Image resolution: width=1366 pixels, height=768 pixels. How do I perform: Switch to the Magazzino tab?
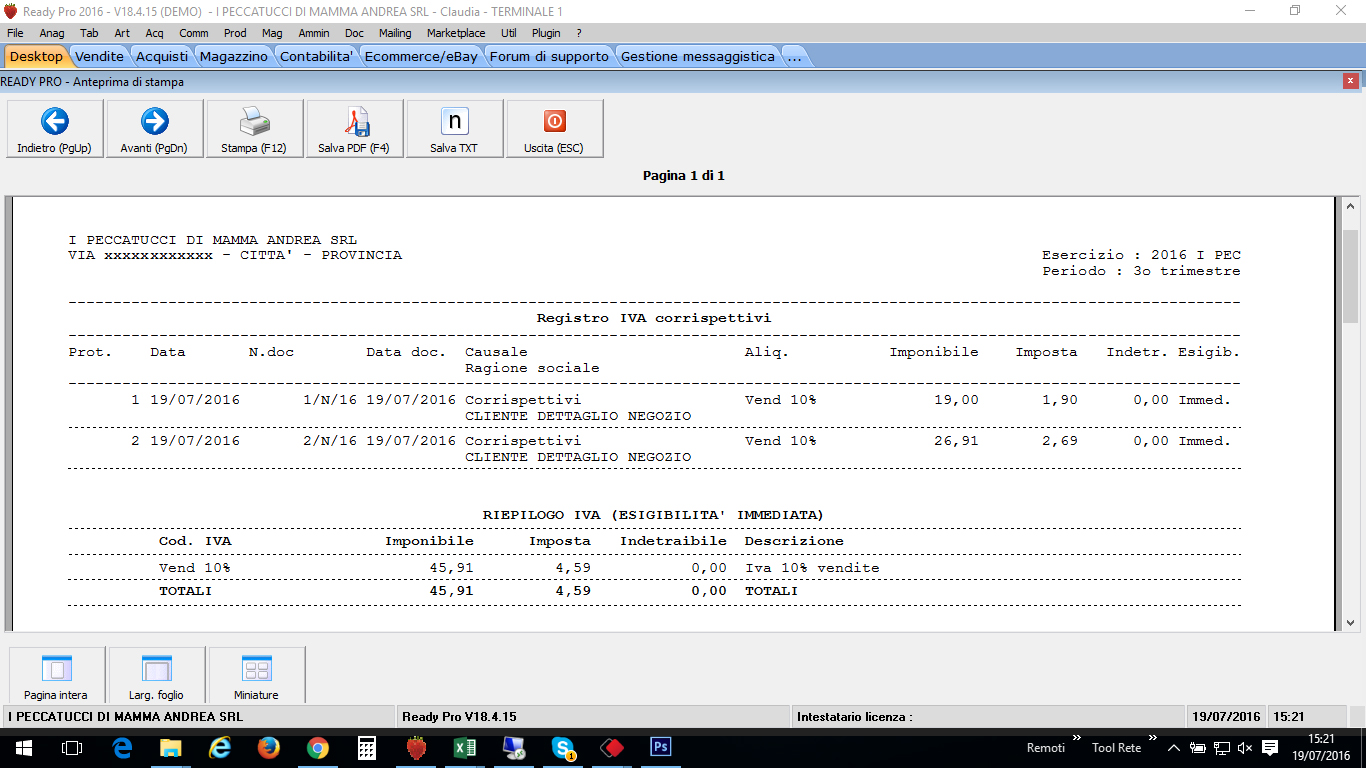233,56
